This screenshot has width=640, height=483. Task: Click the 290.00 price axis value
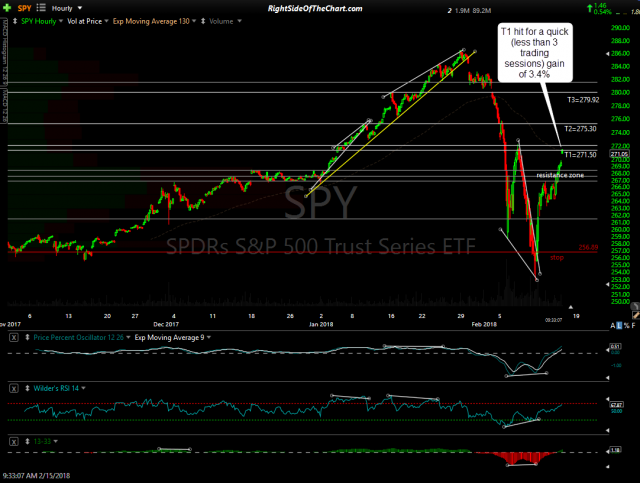point(620,28)
